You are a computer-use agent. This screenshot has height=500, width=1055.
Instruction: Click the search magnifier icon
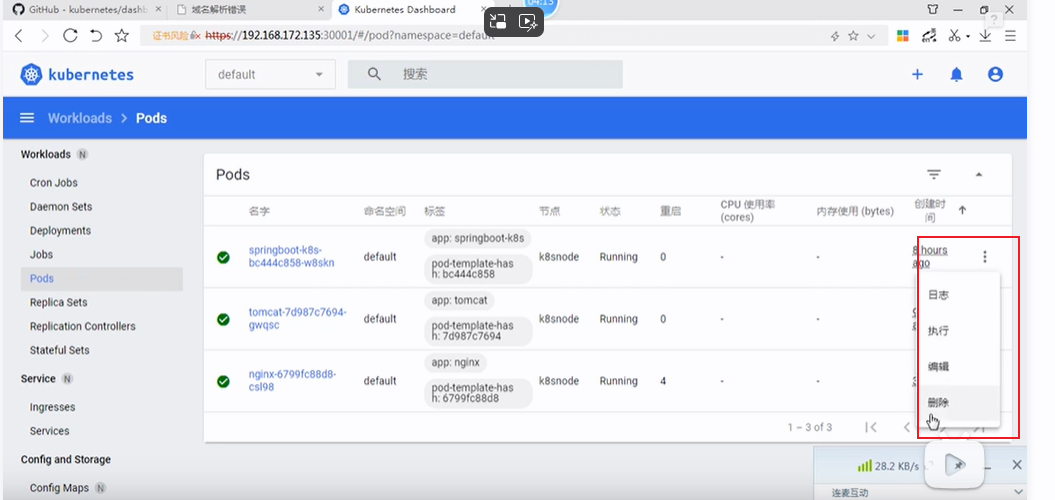pyautogui.click(x=374, y=74)
